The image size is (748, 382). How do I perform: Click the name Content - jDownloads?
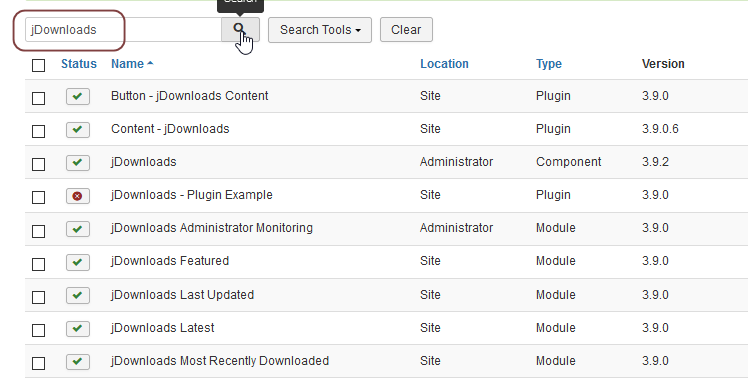170,129
